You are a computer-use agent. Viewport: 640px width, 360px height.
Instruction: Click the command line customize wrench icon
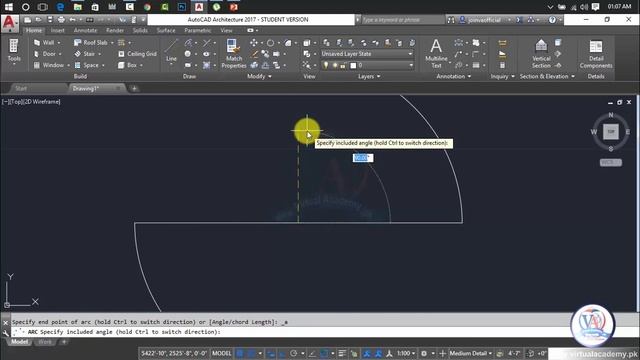coord(5,333)
